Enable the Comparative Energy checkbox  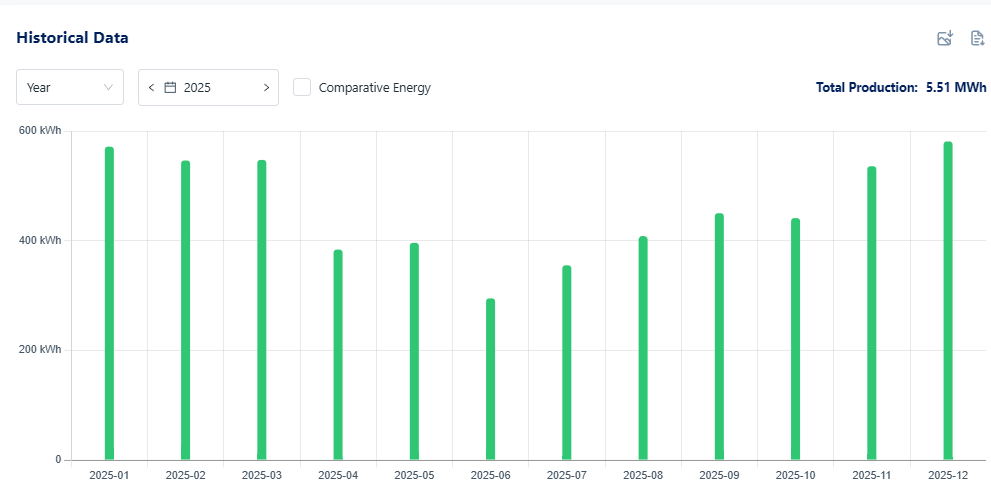tap(302, 87)
